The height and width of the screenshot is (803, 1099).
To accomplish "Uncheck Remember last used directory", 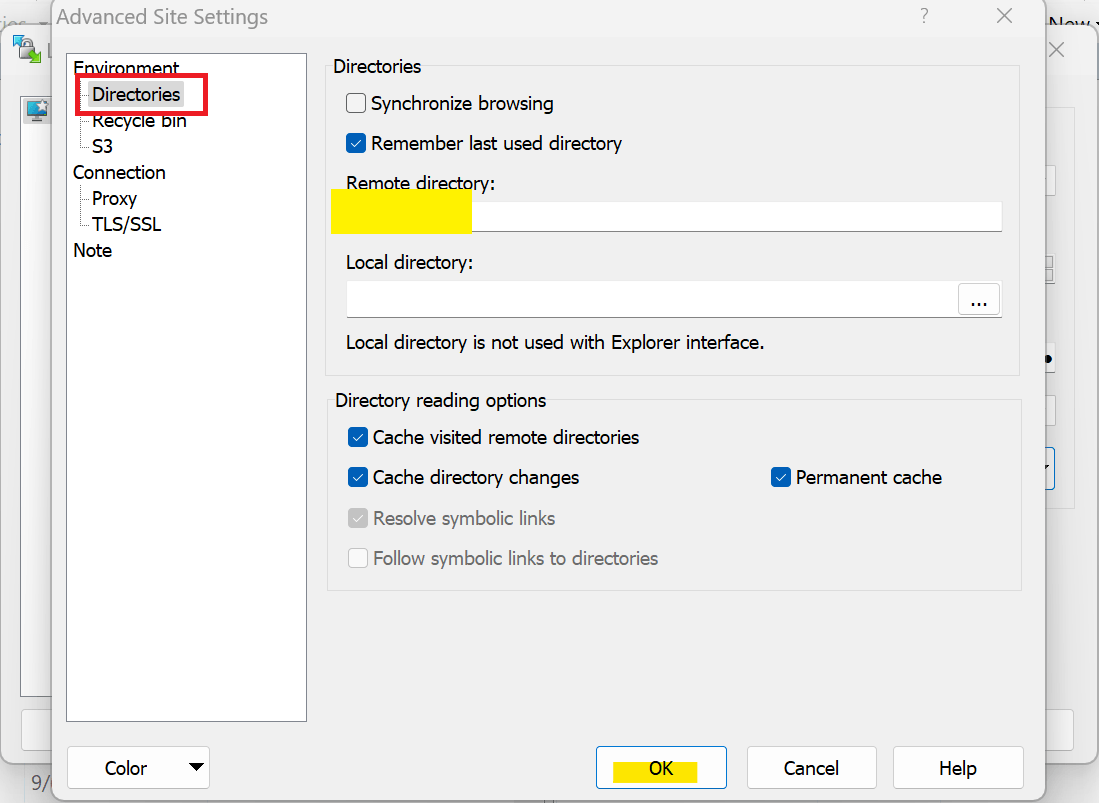I will tap(356, 143).
